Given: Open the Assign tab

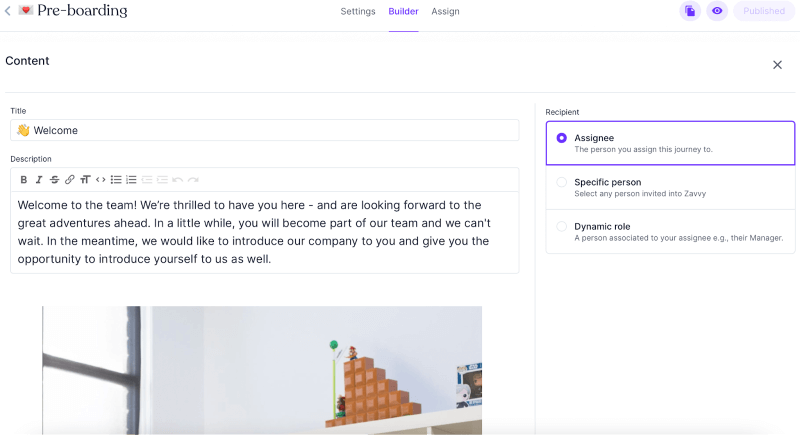Looking at the screenshot, I should tap(445, 12).
